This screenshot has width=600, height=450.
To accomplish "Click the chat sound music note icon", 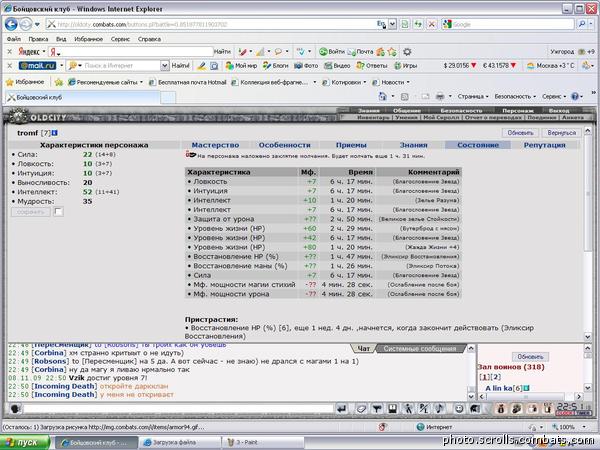I will 440,409.
